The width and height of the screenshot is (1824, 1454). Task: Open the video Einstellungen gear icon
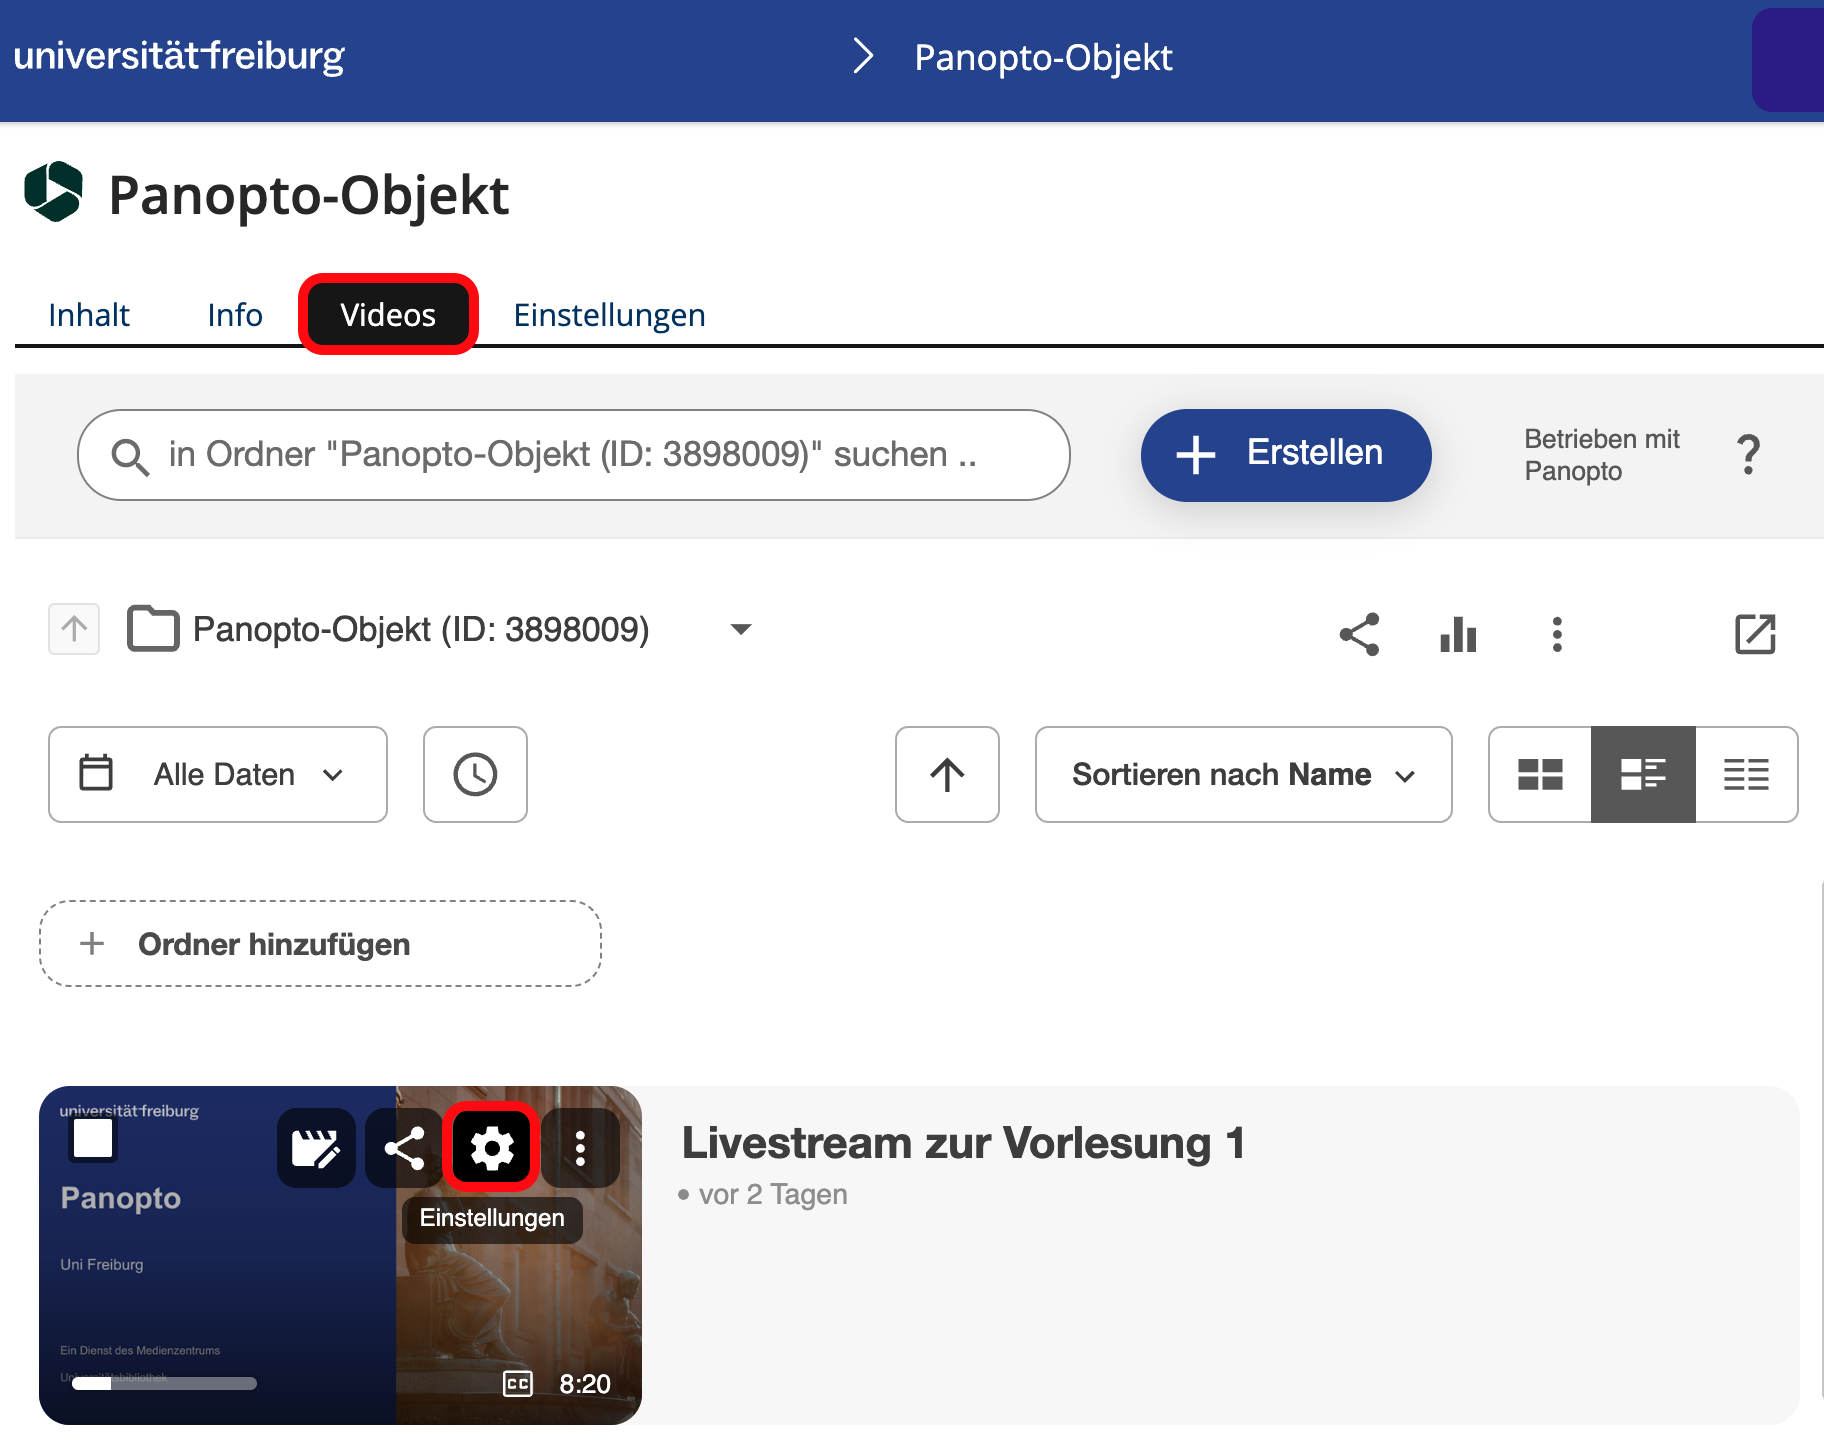492,1148
